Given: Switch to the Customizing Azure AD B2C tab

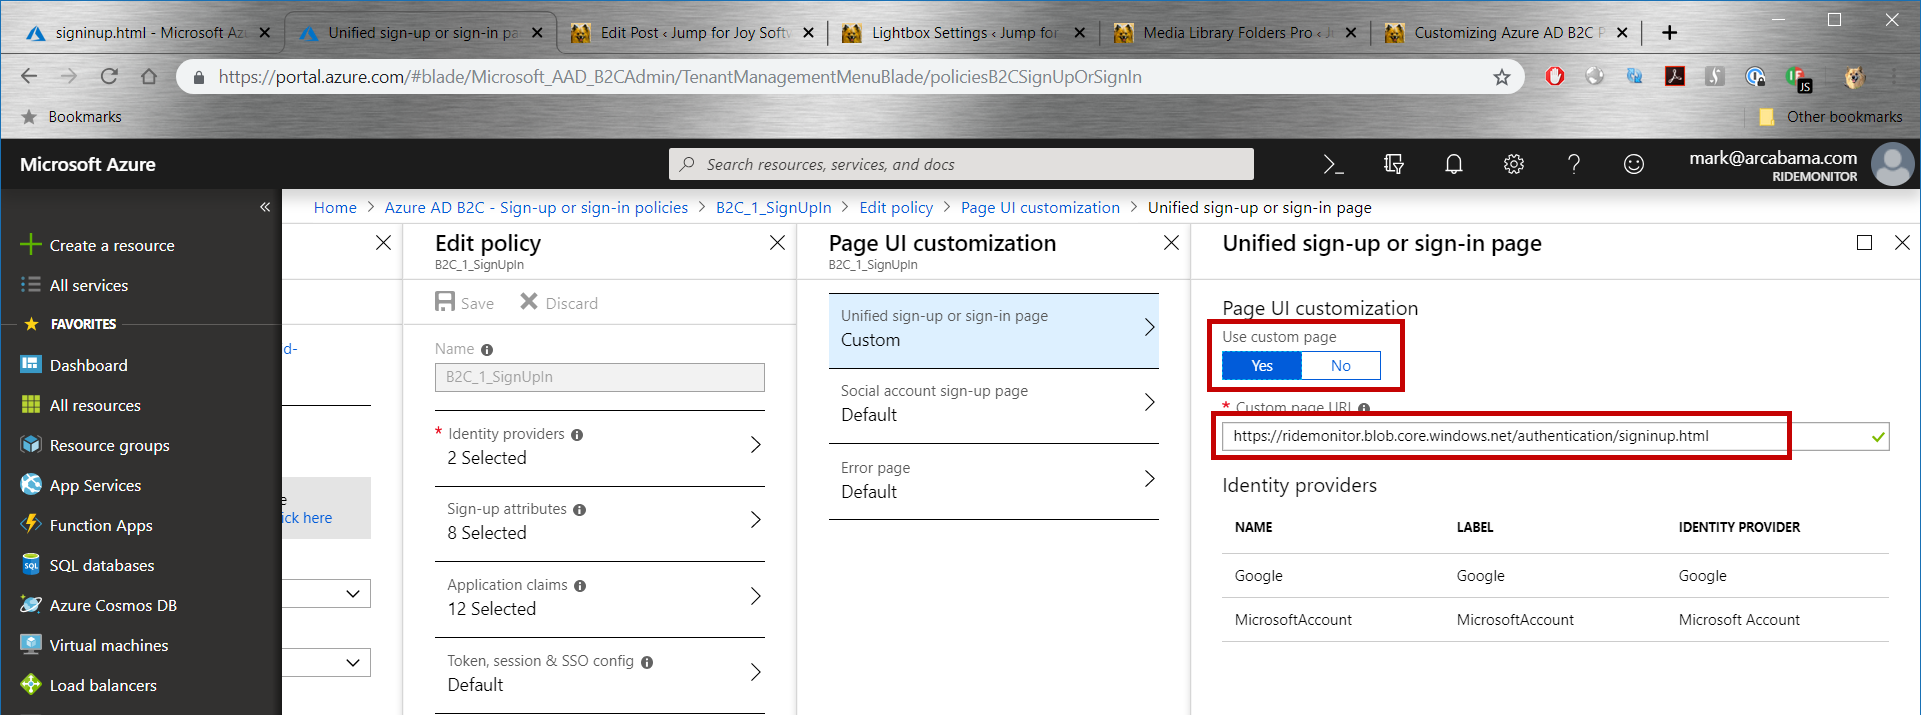Looking at the screenshot, I should pyautogui.click(x=1505, y=33).
